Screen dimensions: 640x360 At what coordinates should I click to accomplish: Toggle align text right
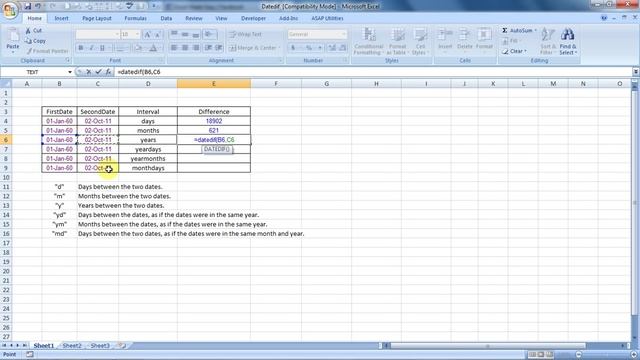click(x=196, y=48)
